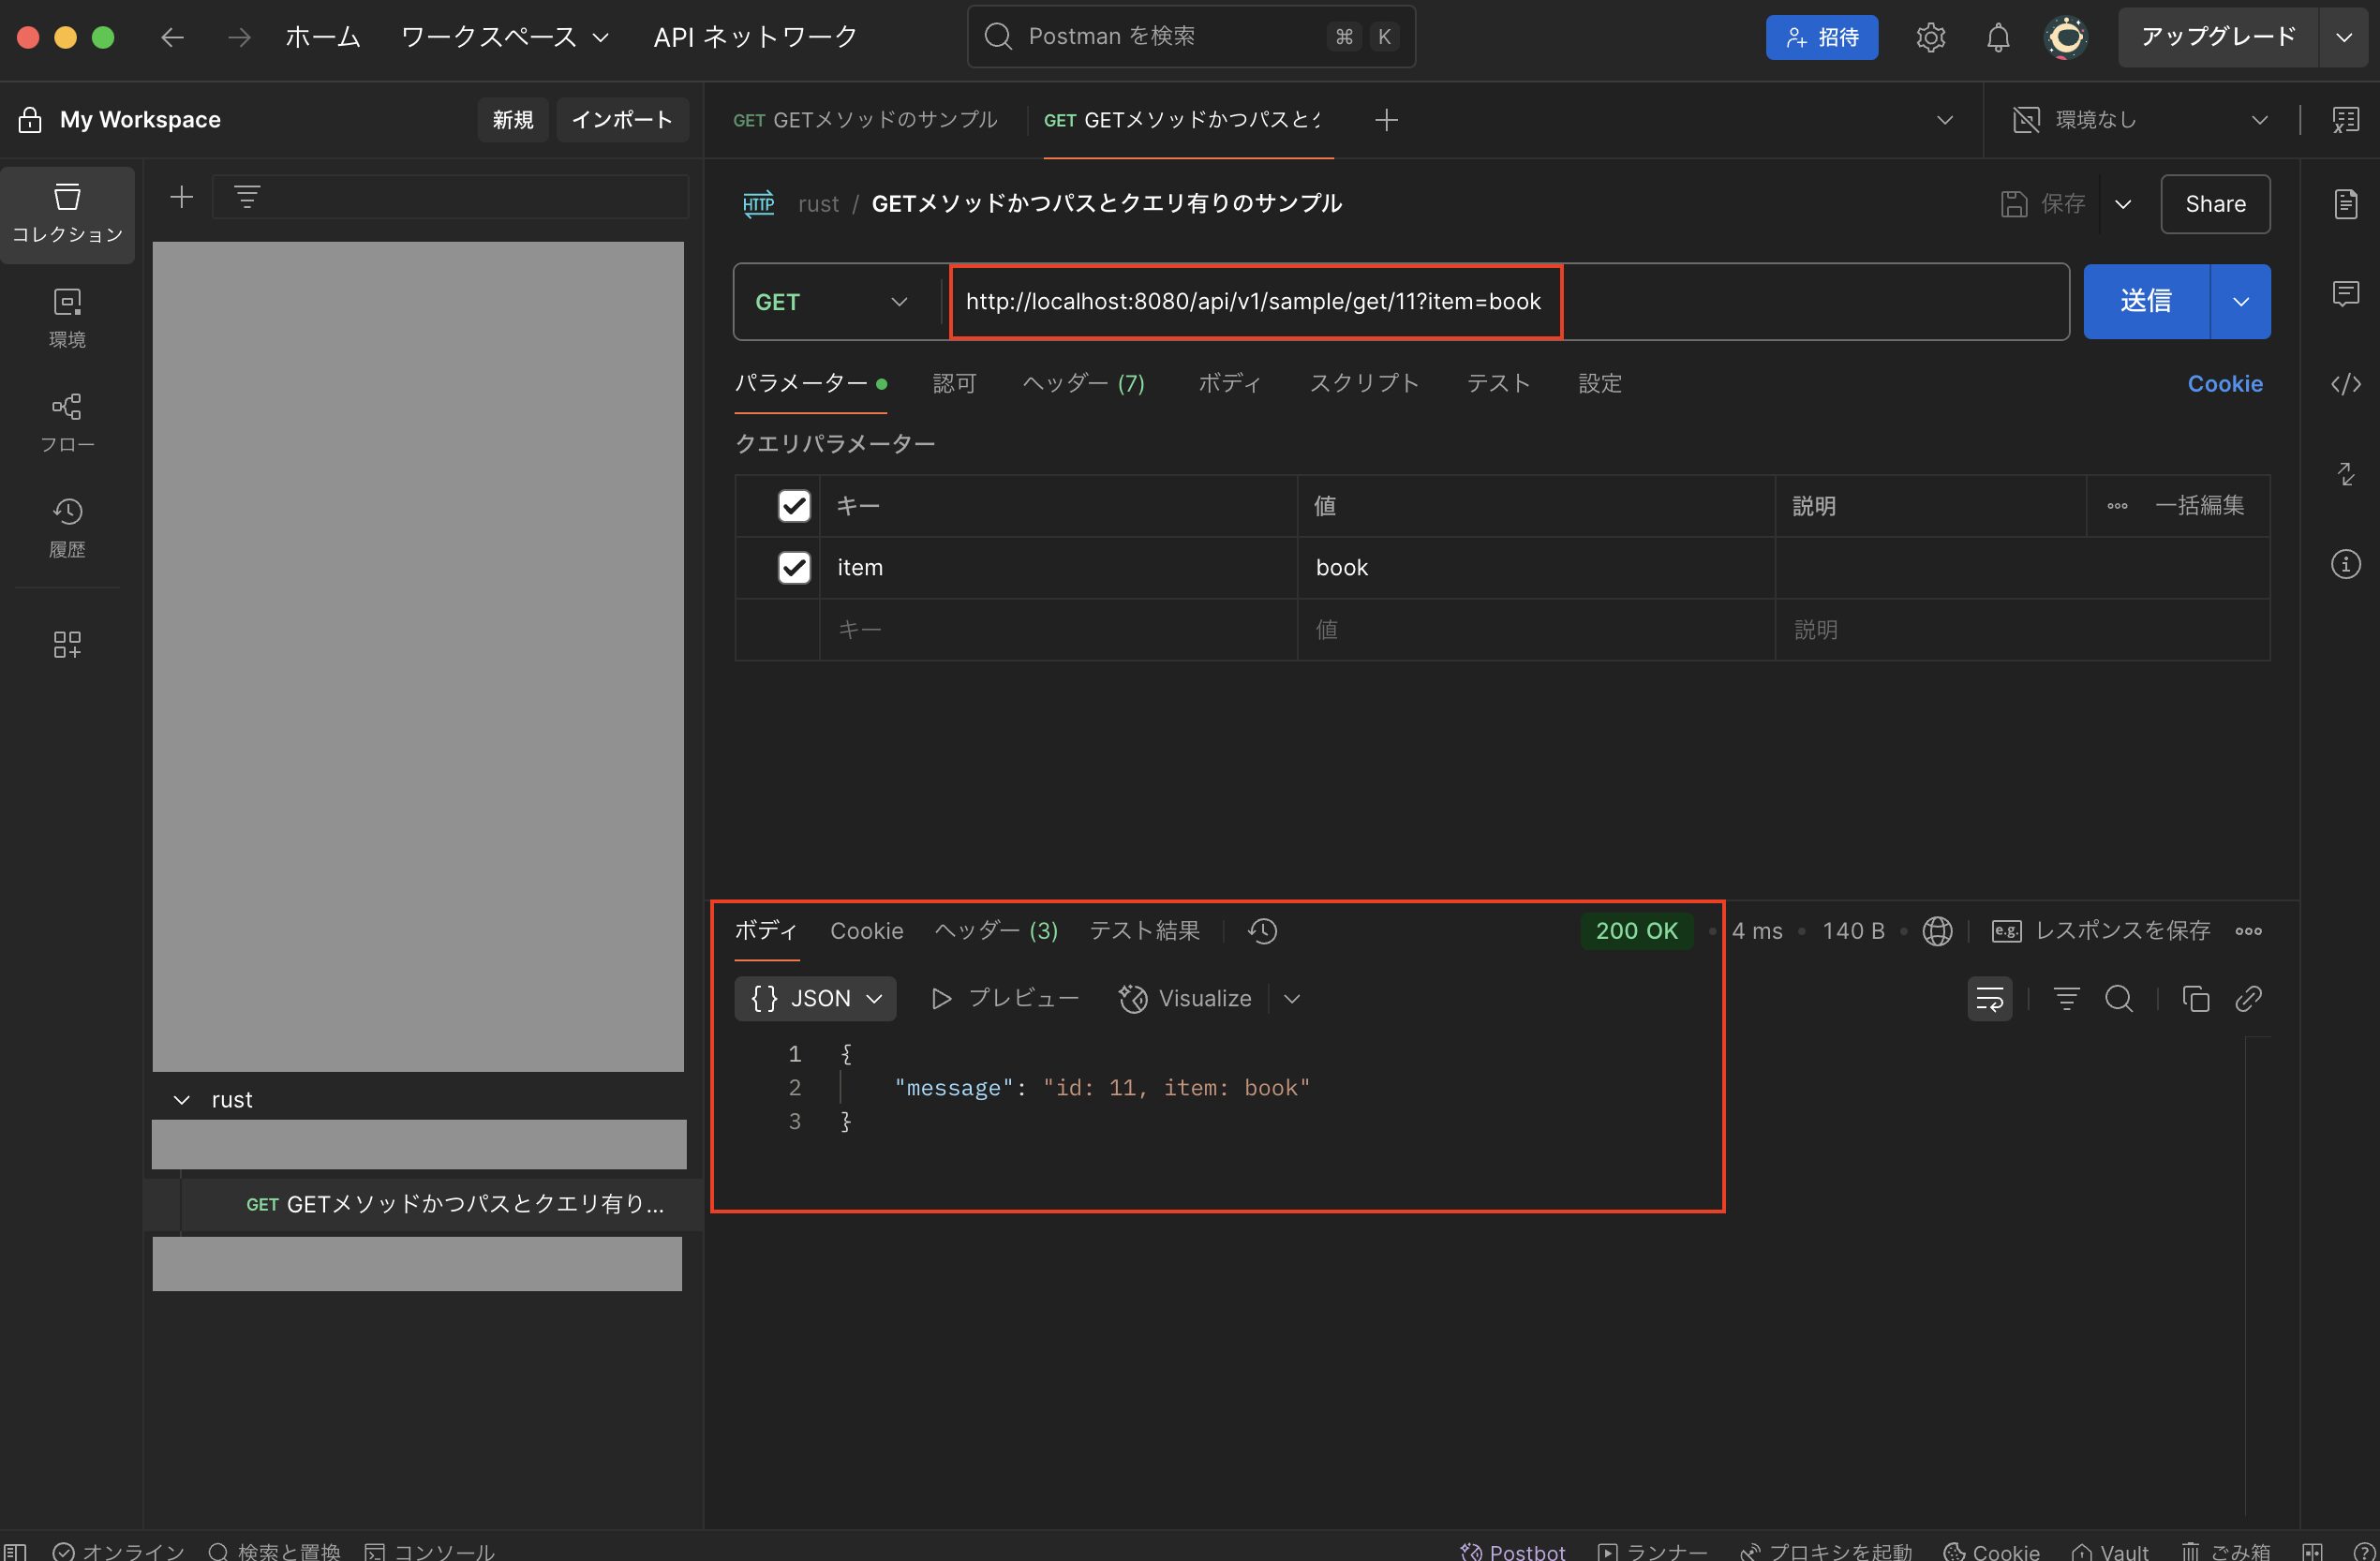Viewport: 2380px width, 1561px height.
Task: Open the GET method dropdown
Action: pyautogui.click(x=831, y=302)
